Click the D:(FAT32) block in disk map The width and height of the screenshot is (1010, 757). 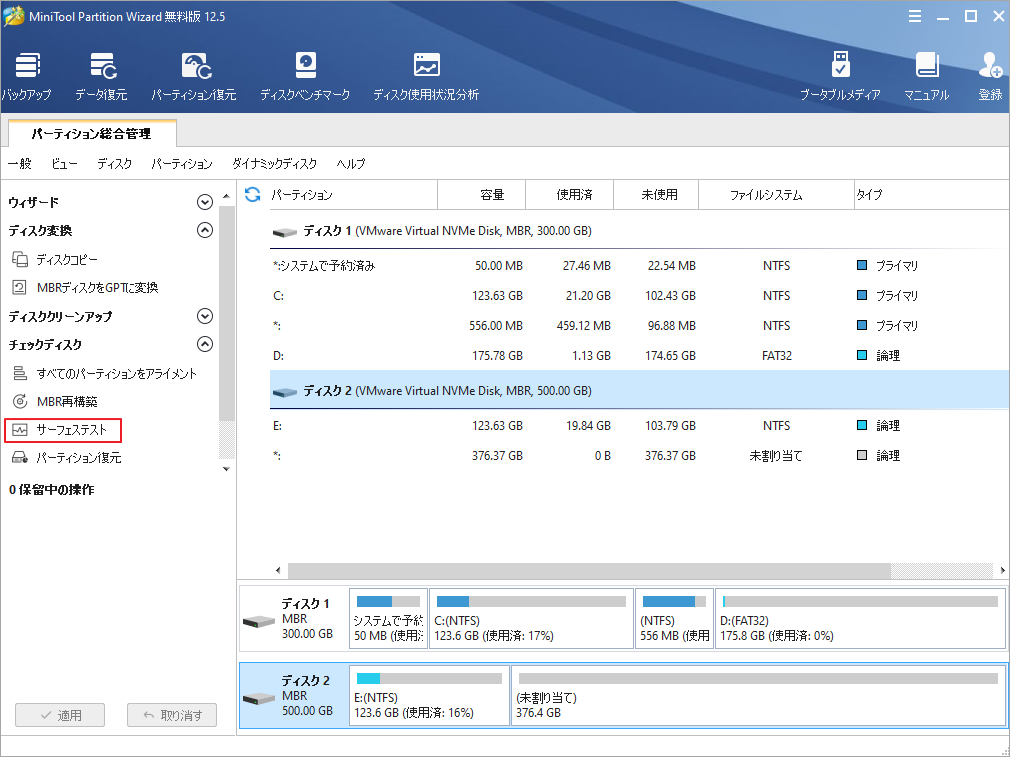pos(861,618)
